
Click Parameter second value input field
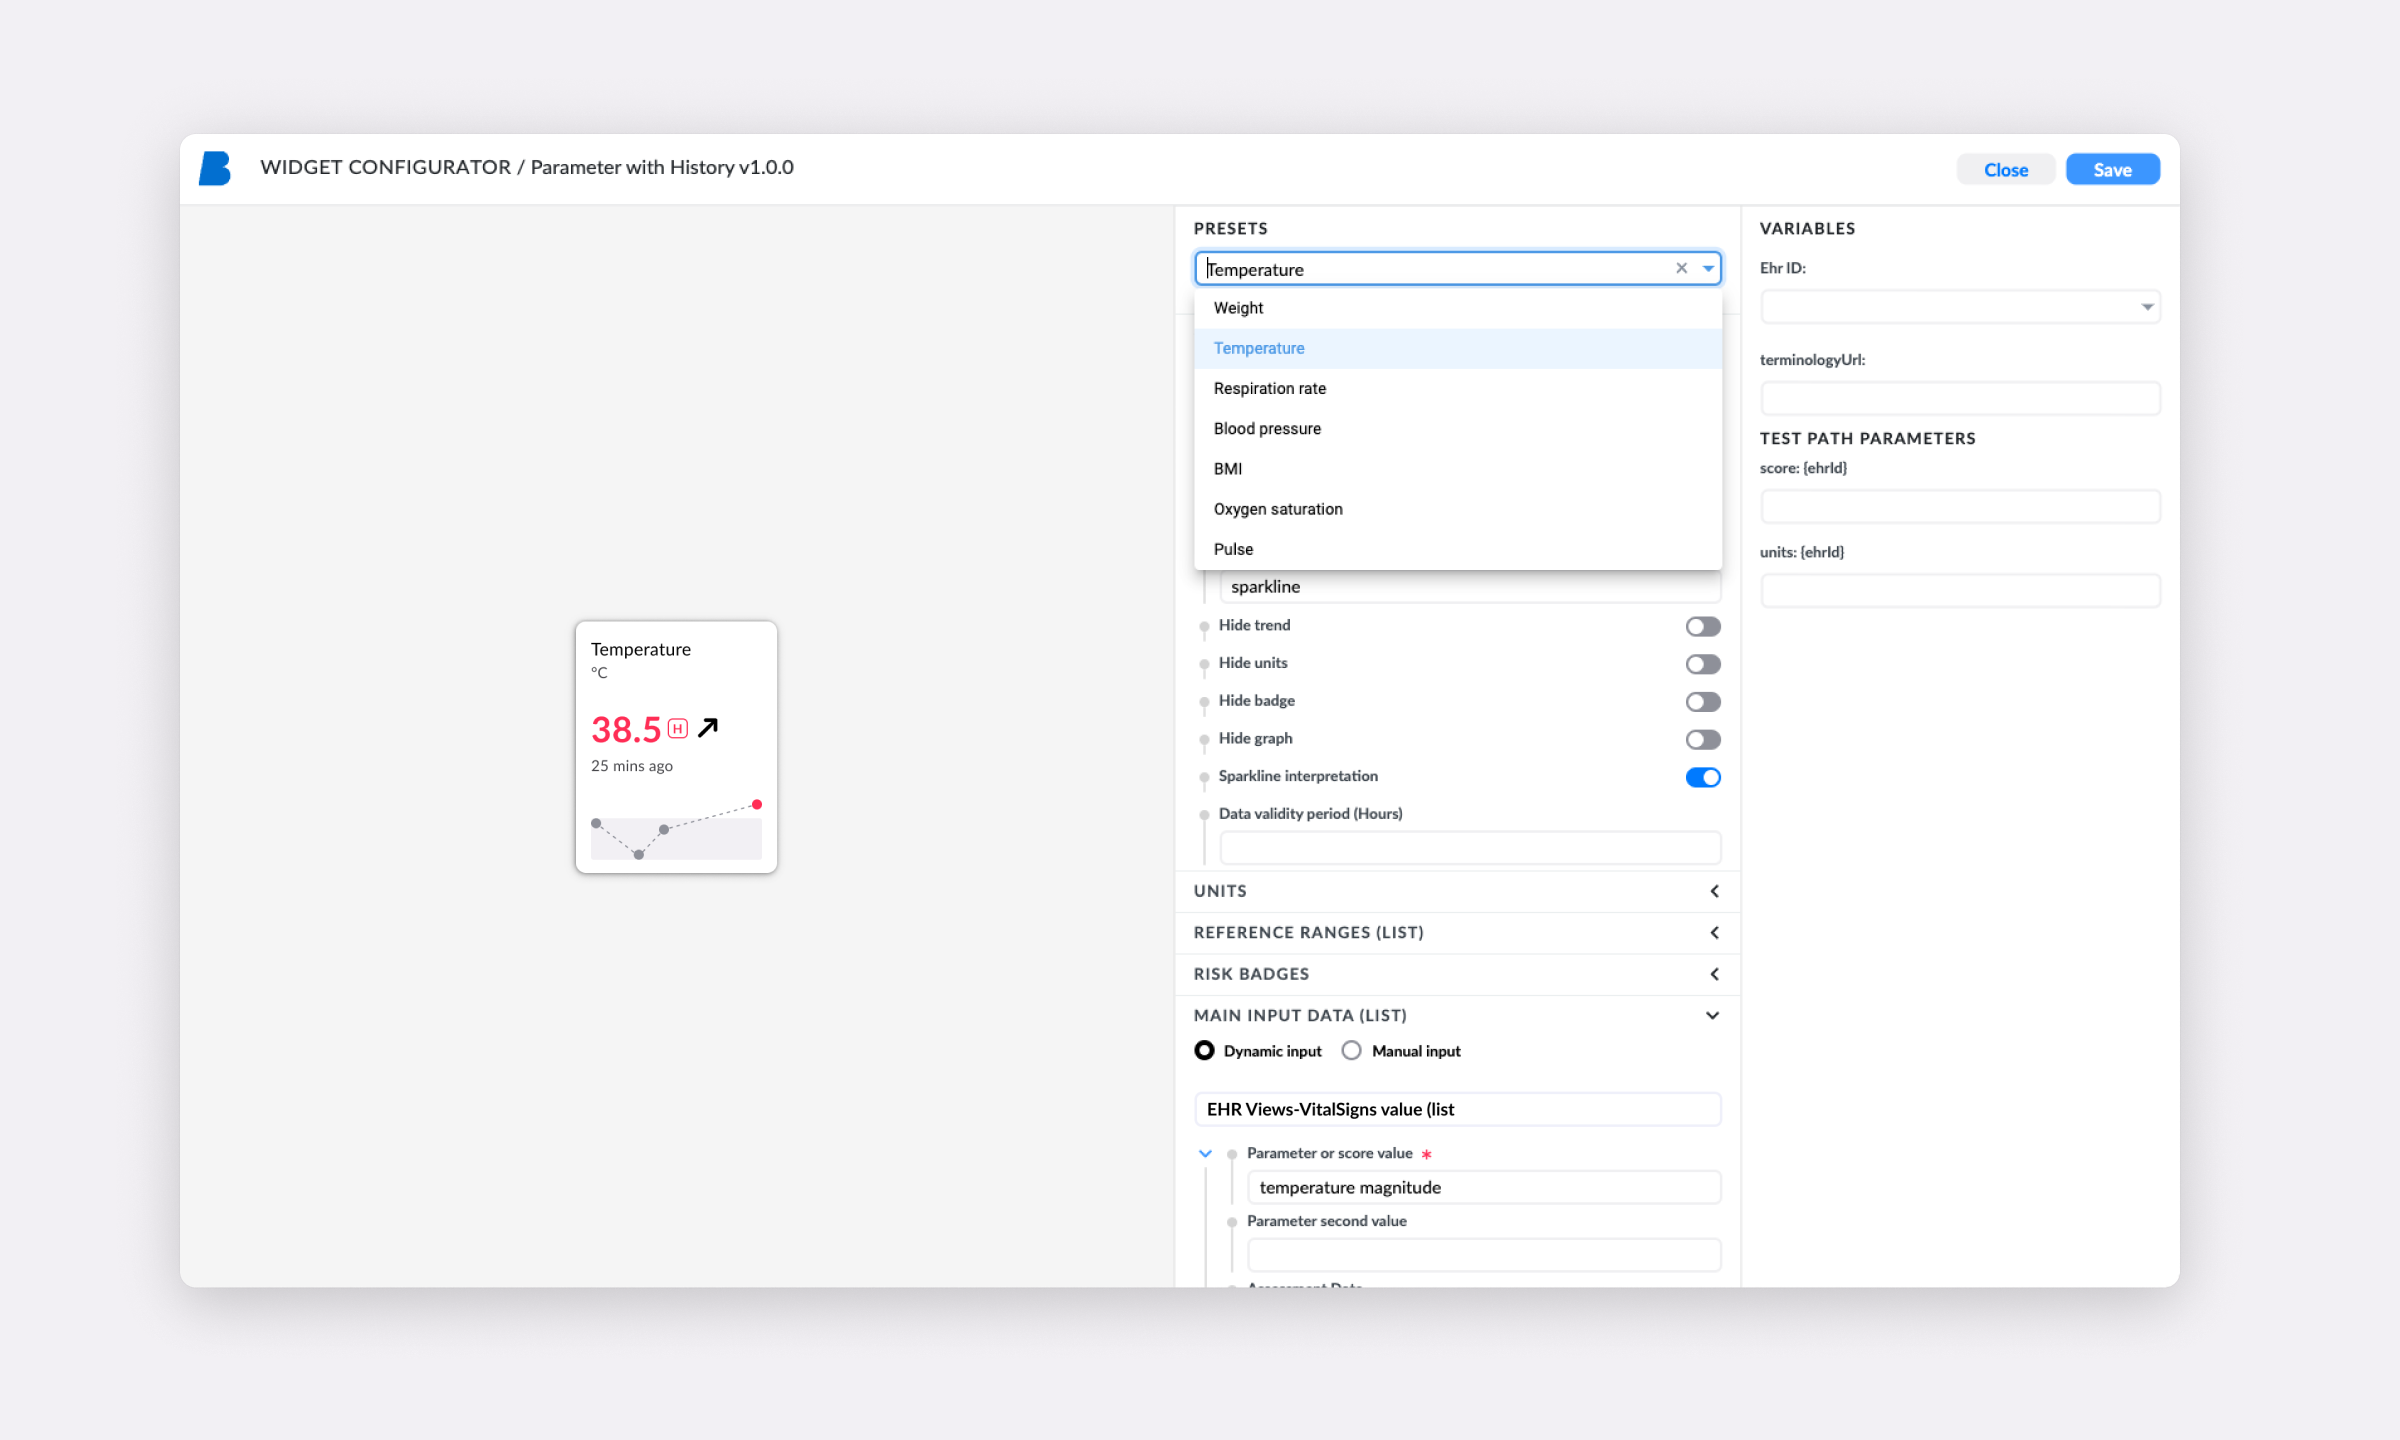tap(1484, 1254)
